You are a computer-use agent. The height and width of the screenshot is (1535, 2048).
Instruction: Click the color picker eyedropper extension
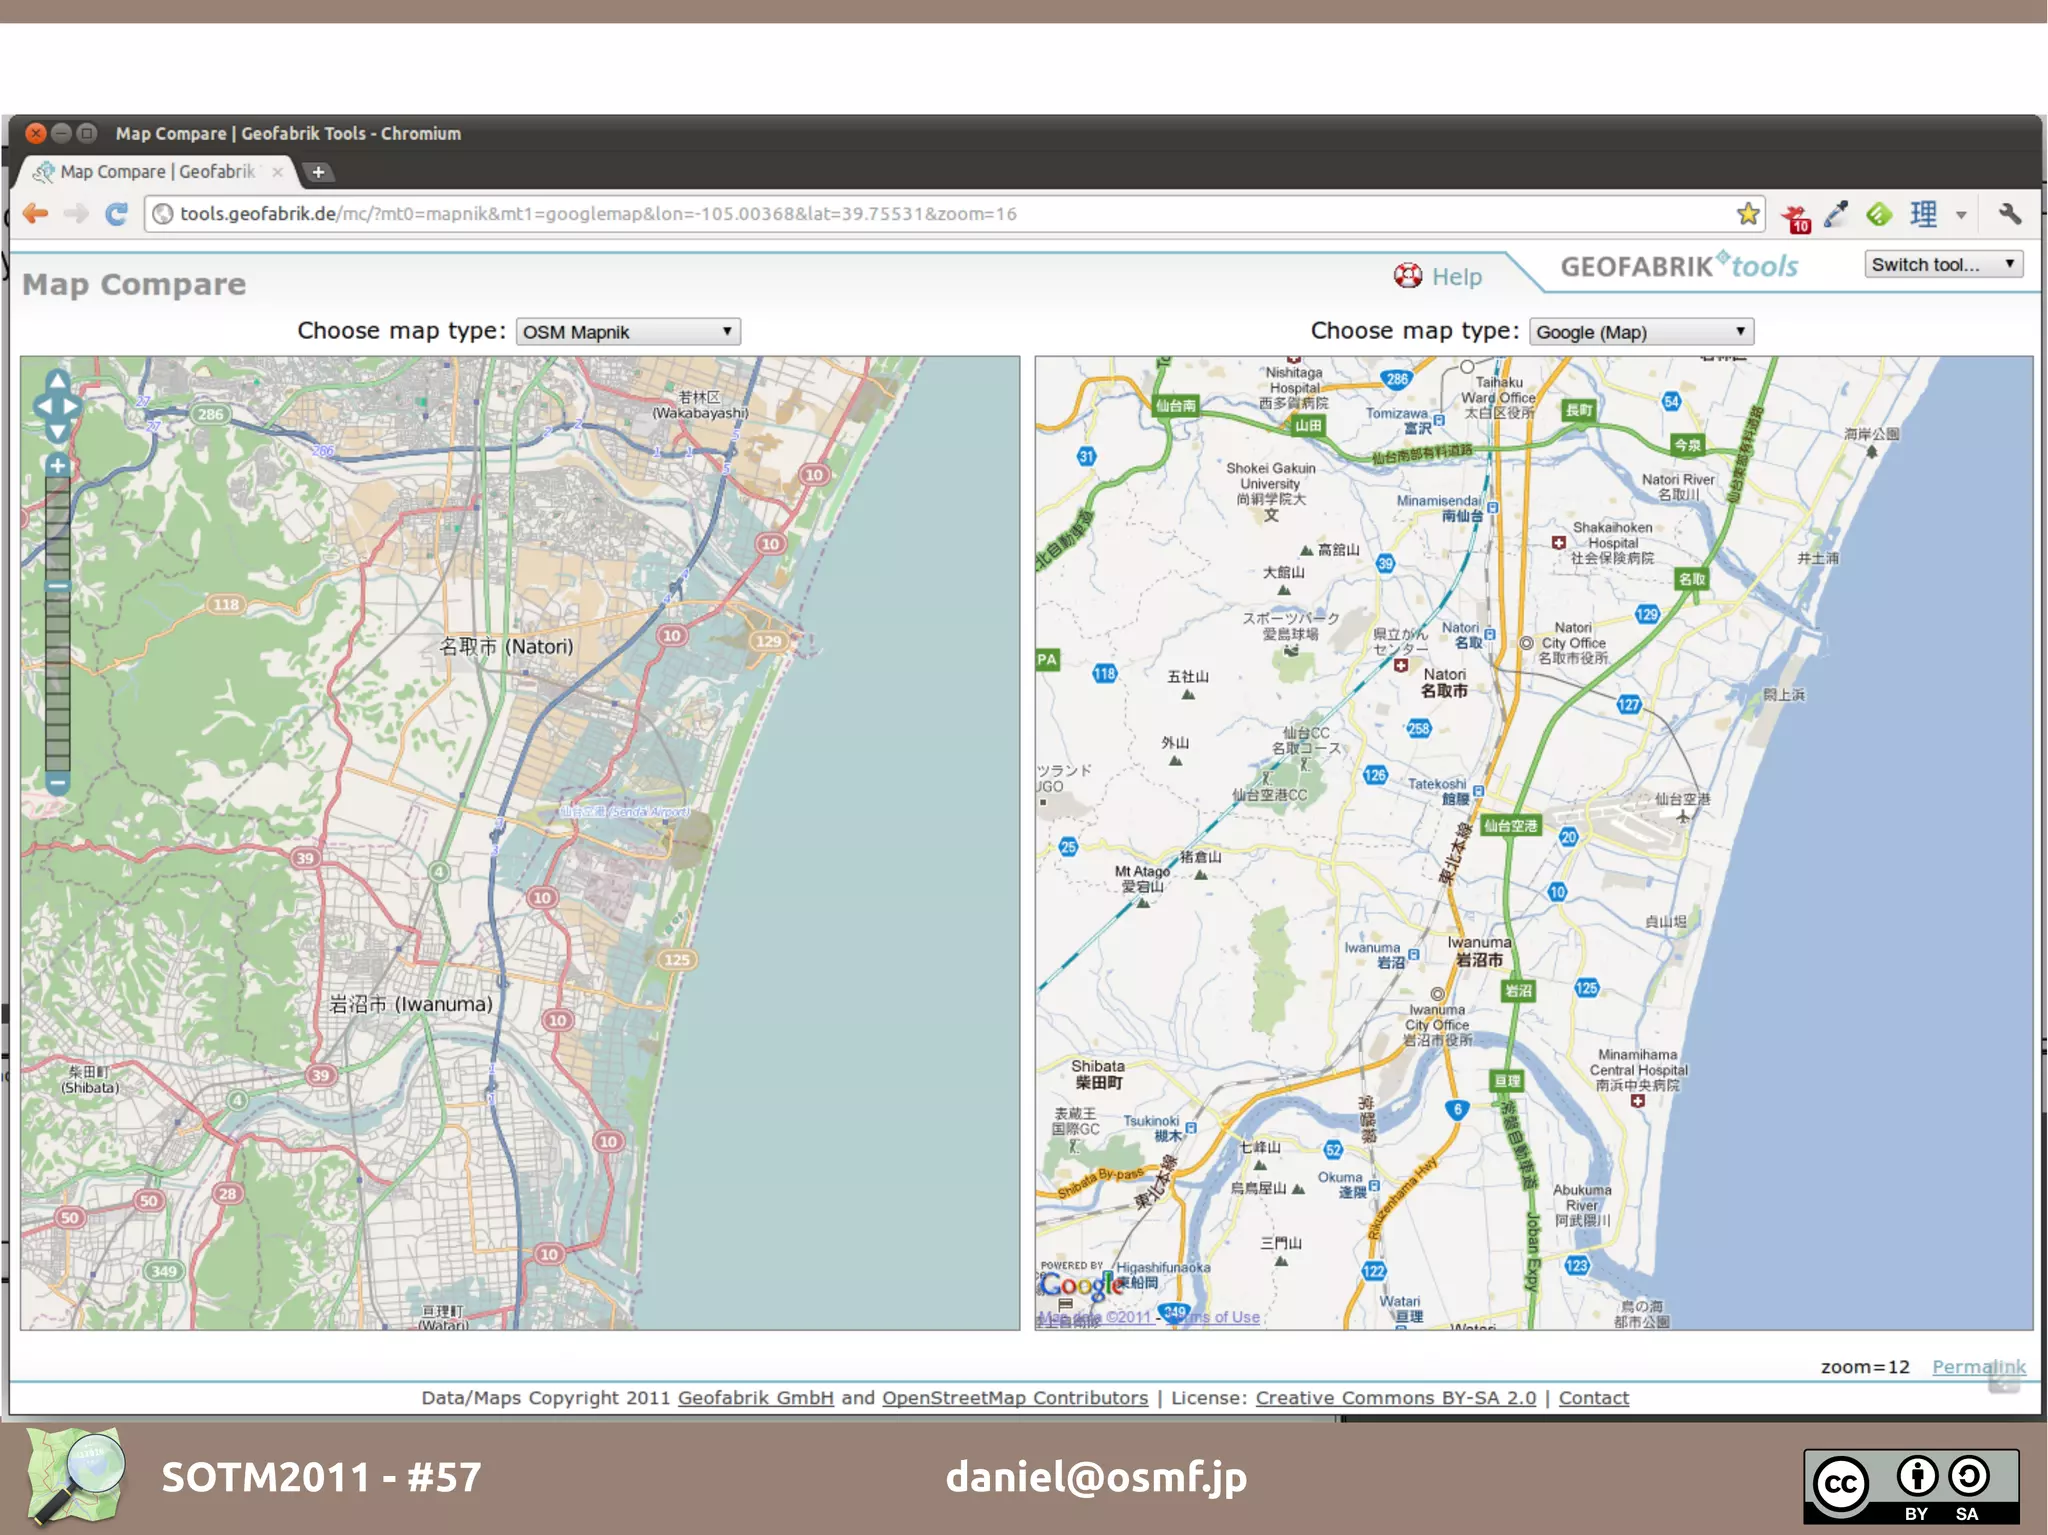(x=1836, y=214)
